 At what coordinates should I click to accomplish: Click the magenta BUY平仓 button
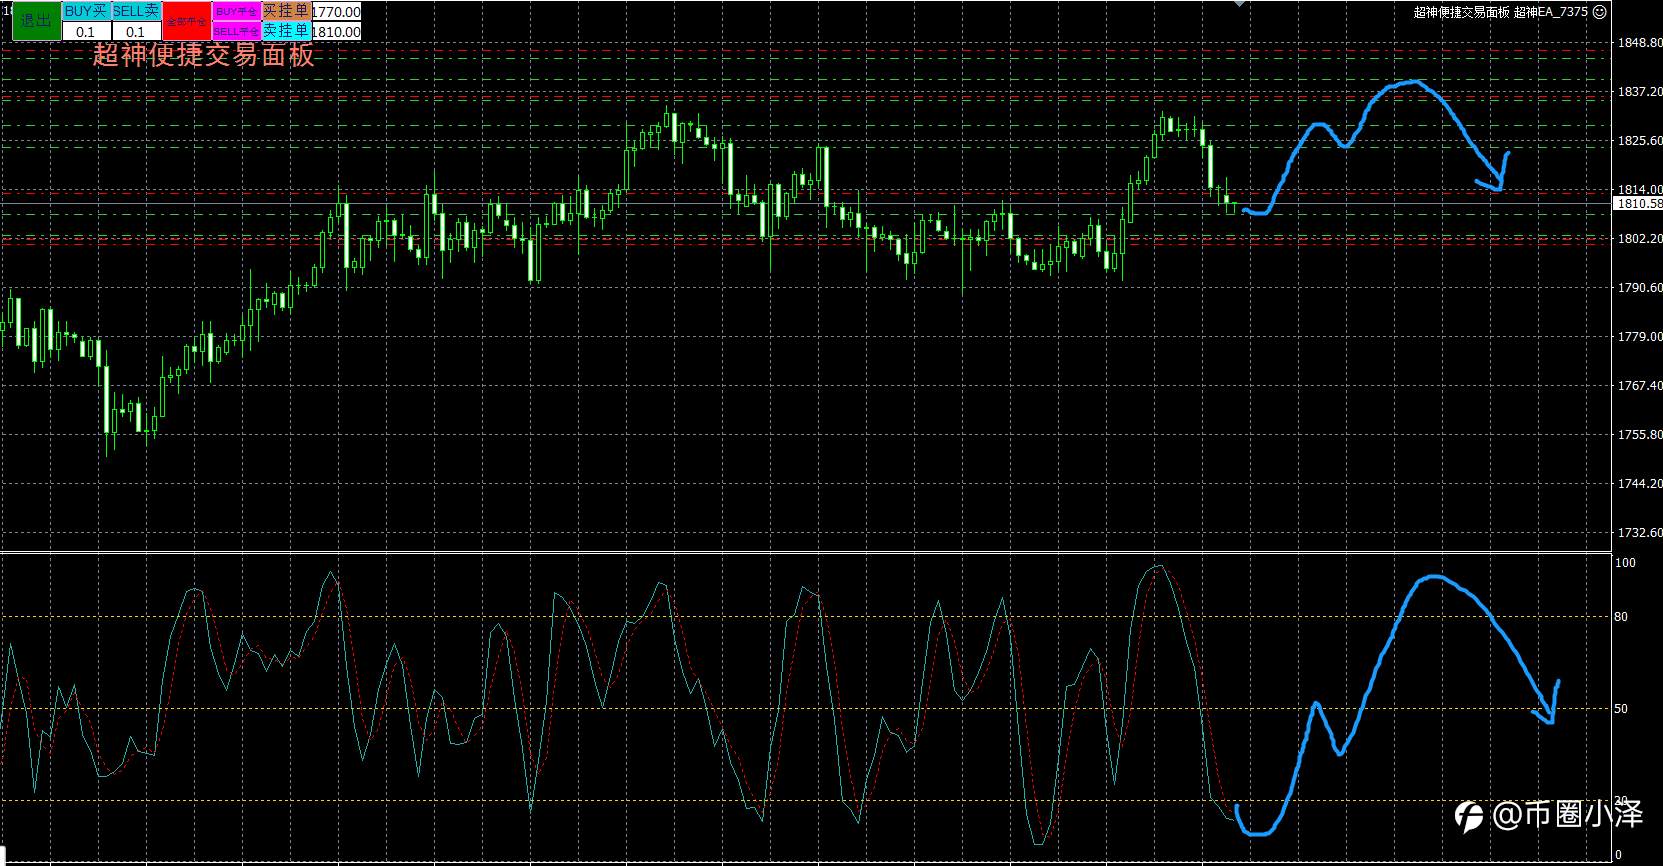point(237,11)
